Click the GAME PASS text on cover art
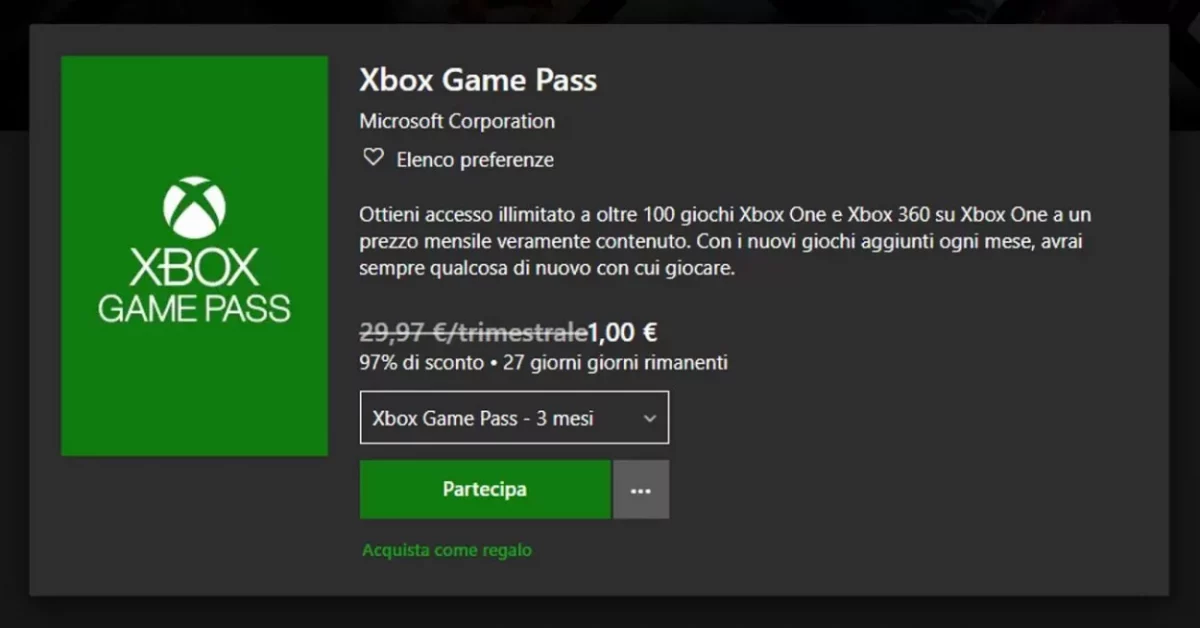The width and height of the screenshot is (1200, 628). point(194,308)
